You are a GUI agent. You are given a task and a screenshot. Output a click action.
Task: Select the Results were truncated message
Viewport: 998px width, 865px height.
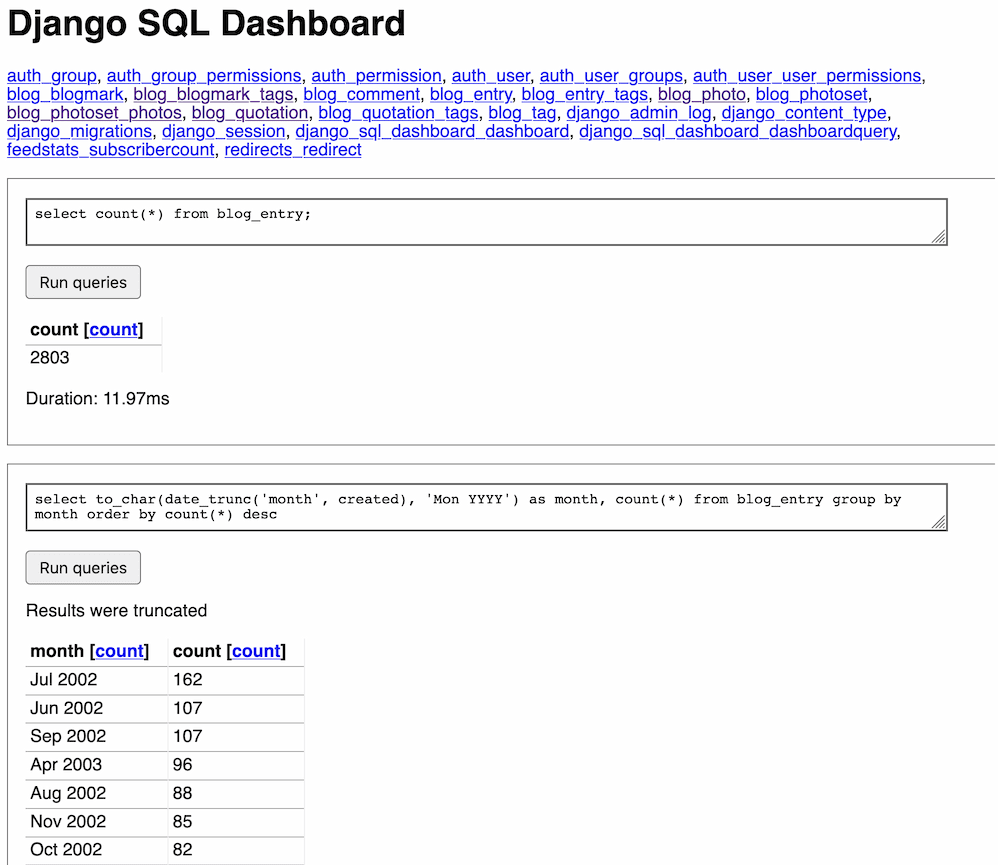116,610
